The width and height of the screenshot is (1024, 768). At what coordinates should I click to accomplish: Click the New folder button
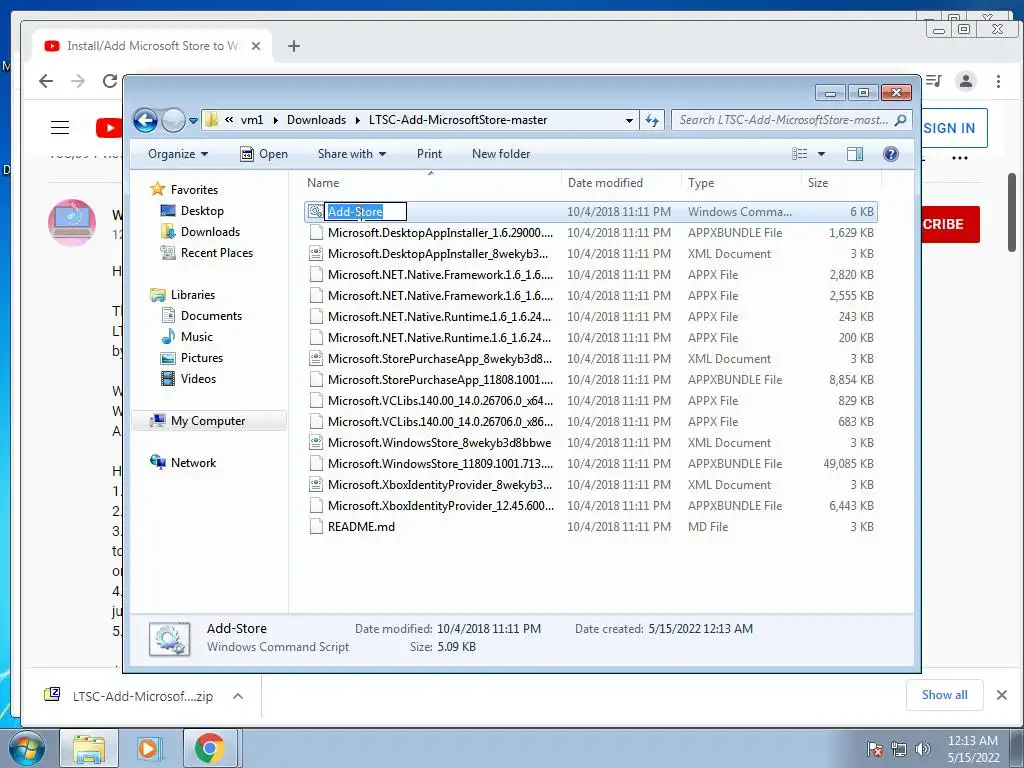[x=501, y=154]
